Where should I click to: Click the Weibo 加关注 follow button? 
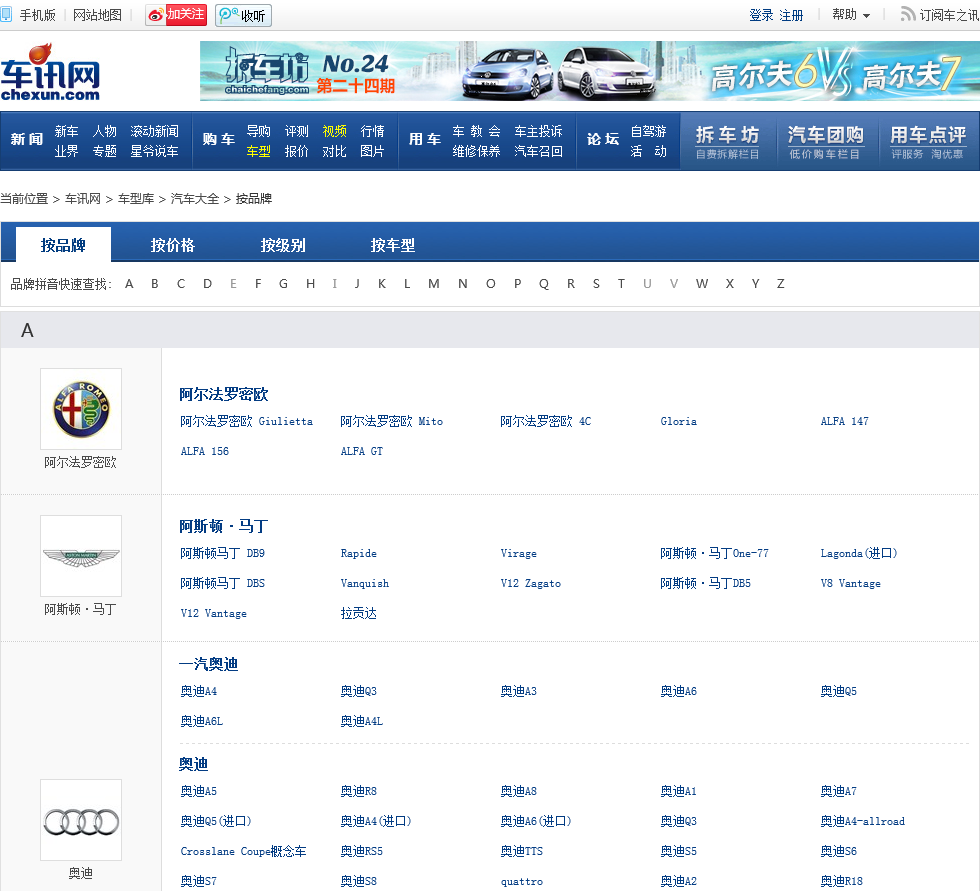click(x=176, y=15)
